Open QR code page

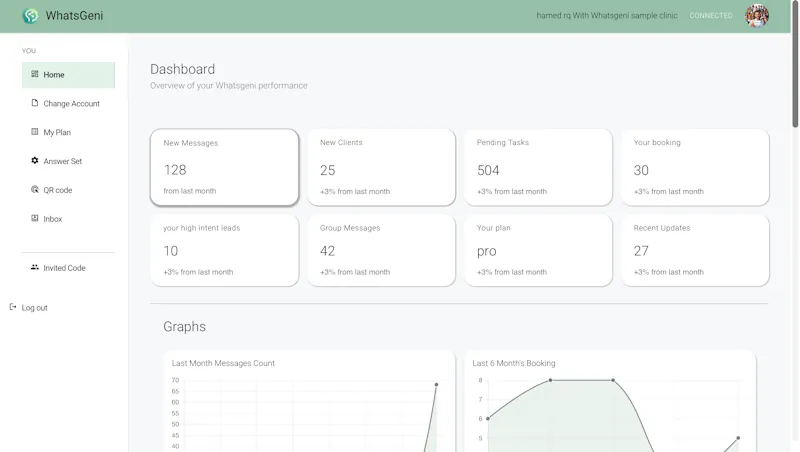tap(68, 190)
